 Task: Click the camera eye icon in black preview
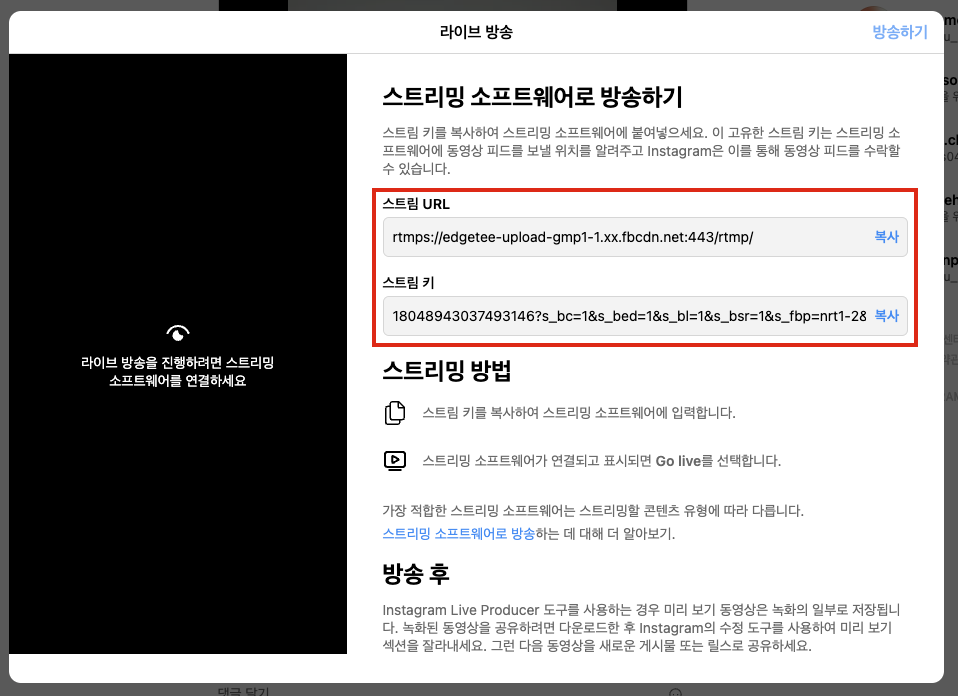[178, 333]
